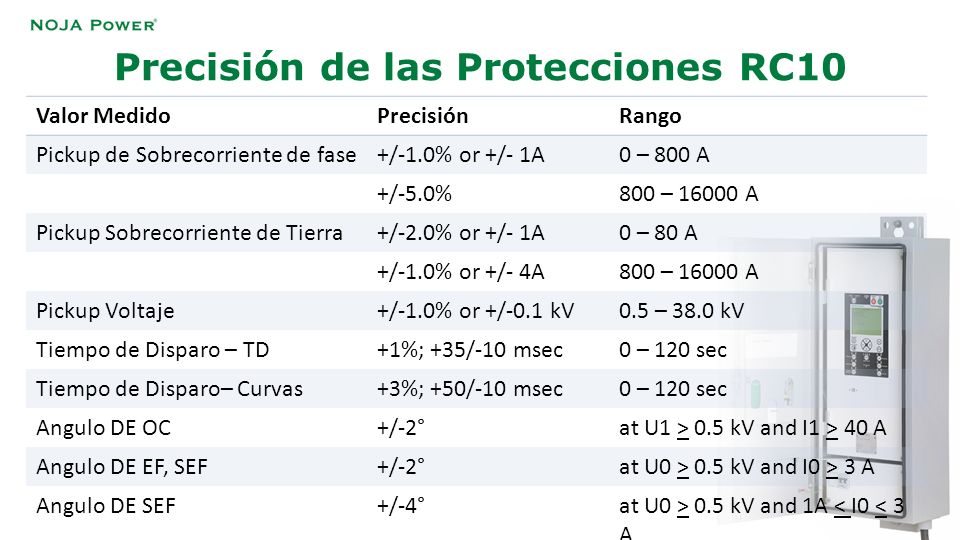Select the Angulo DE OC row label

pyautogui.click(x=103, y=428)
